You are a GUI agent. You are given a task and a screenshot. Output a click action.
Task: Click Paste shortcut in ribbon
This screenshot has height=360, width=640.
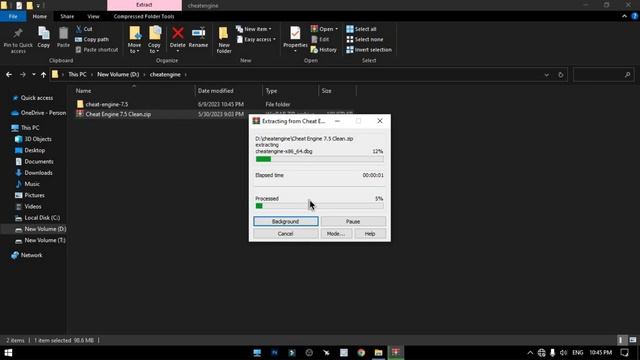[97, 50]
